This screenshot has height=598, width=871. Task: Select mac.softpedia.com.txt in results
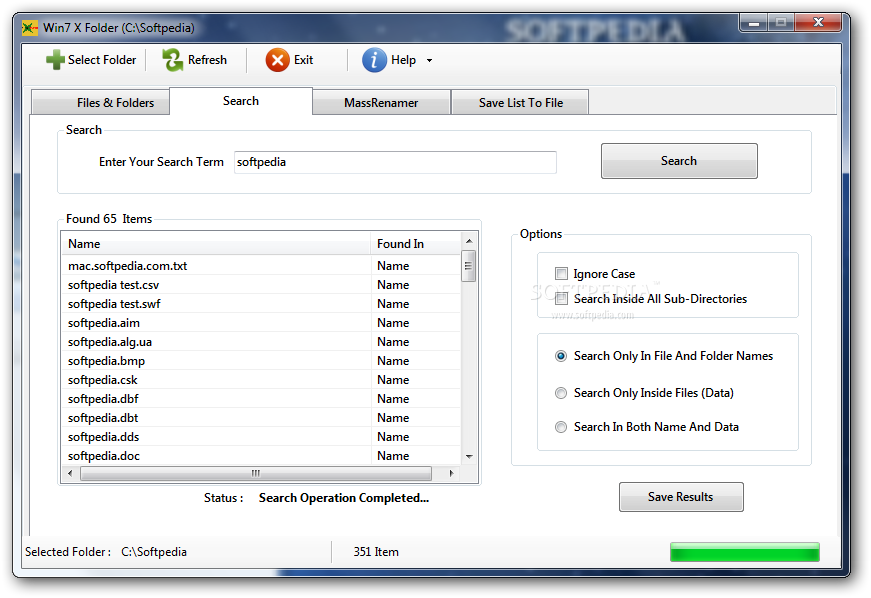click(261, 266)
